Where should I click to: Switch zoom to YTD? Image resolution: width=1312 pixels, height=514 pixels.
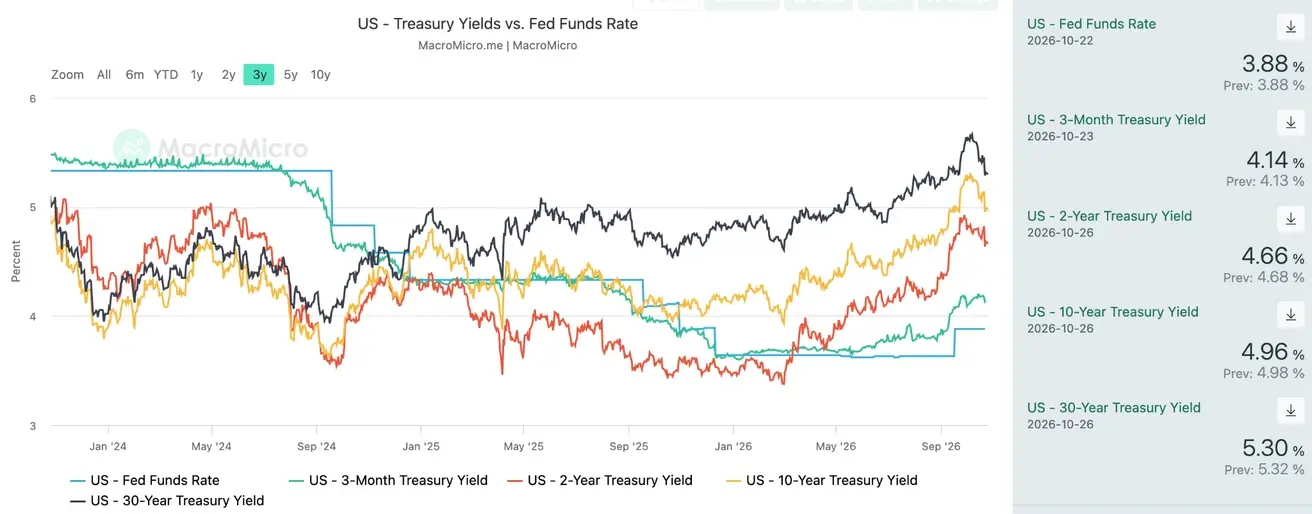(x=166, y=75)
